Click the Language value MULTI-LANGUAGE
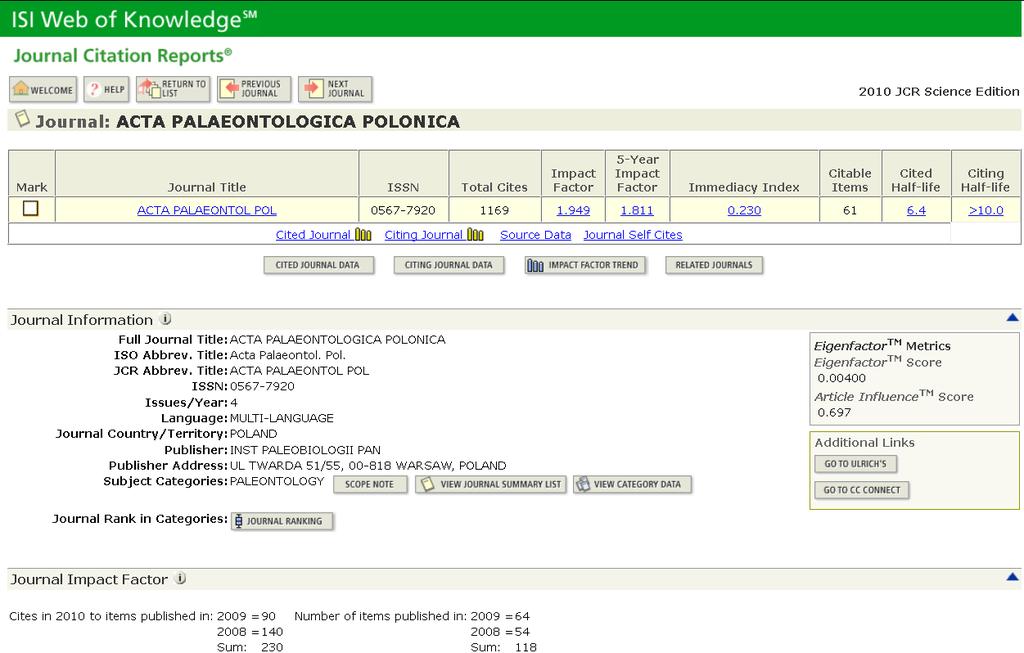1024x653 pixels. coord(281,418)
